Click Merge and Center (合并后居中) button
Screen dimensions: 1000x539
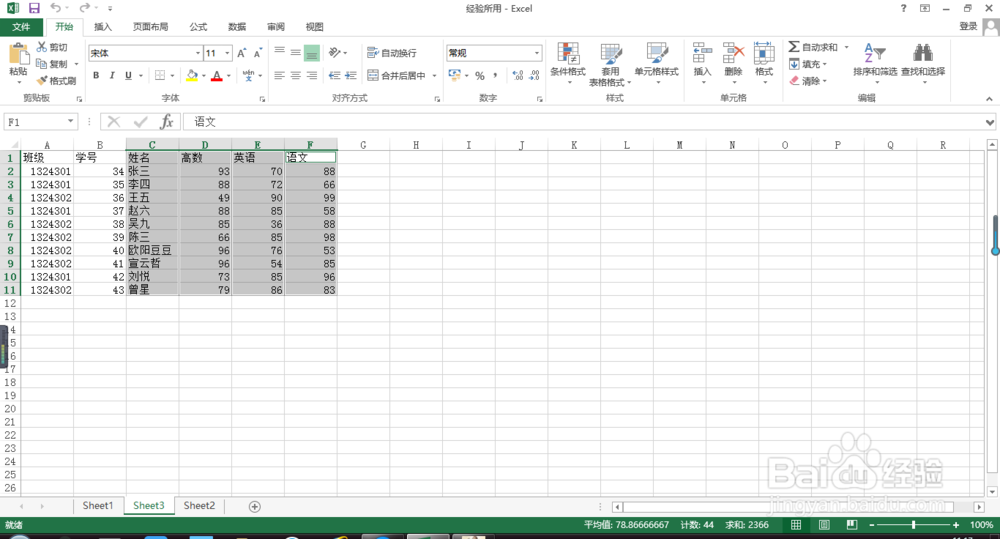click(x=397, y=75)
